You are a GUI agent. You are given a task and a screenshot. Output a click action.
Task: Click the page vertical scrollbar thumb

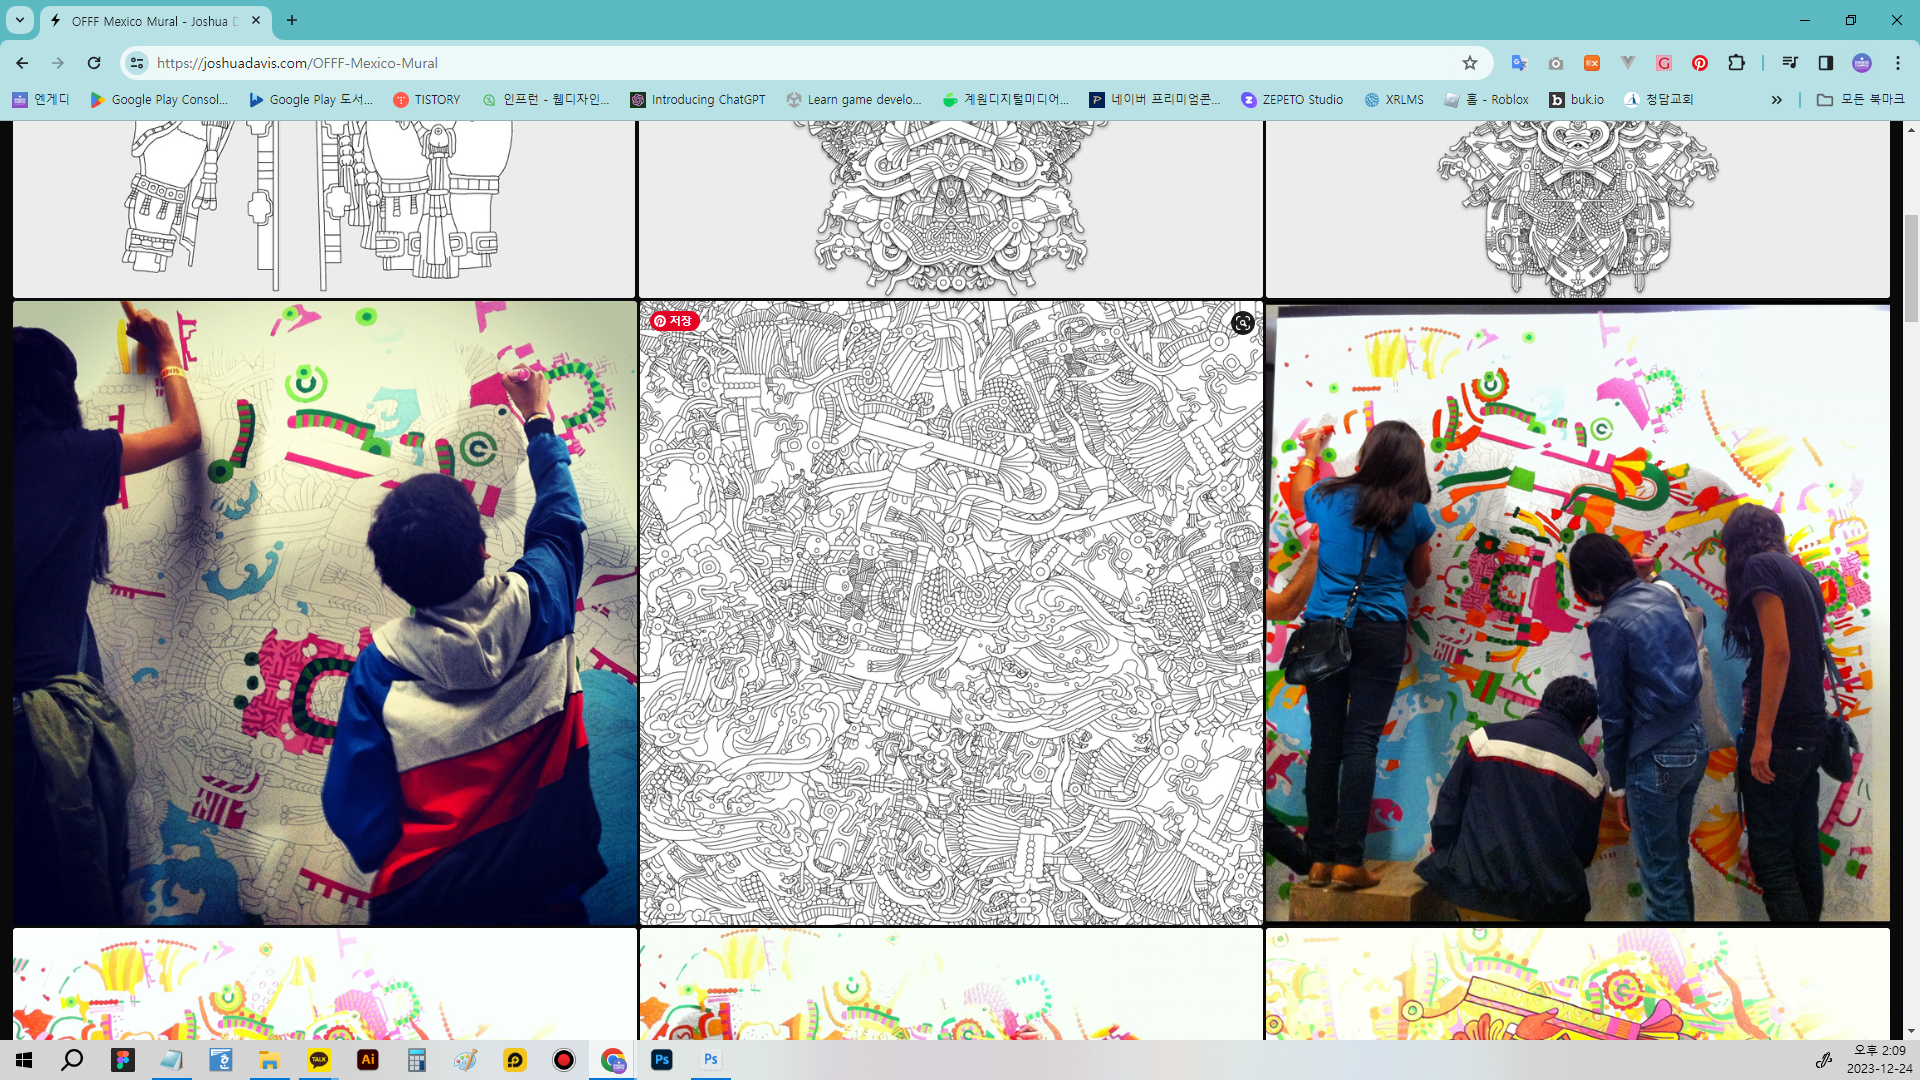(1911, 268)
